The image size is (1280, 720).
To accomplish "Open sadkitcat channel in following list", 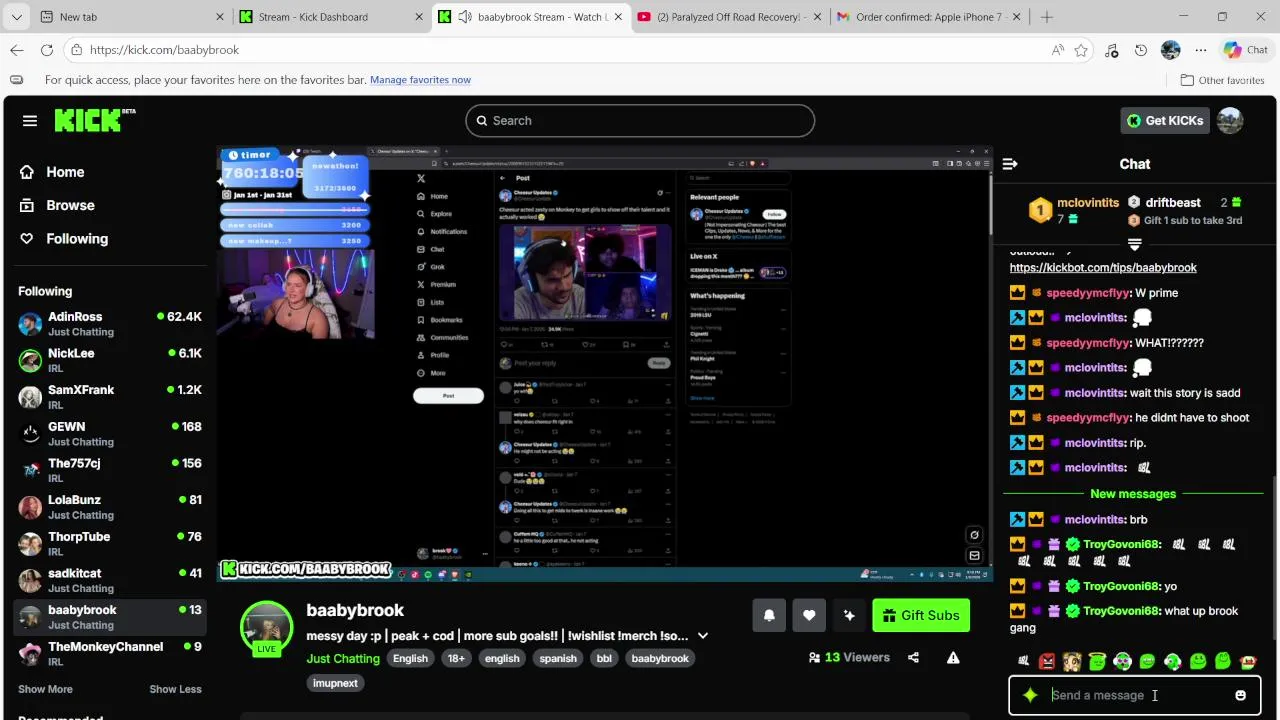I will (110, 580).
